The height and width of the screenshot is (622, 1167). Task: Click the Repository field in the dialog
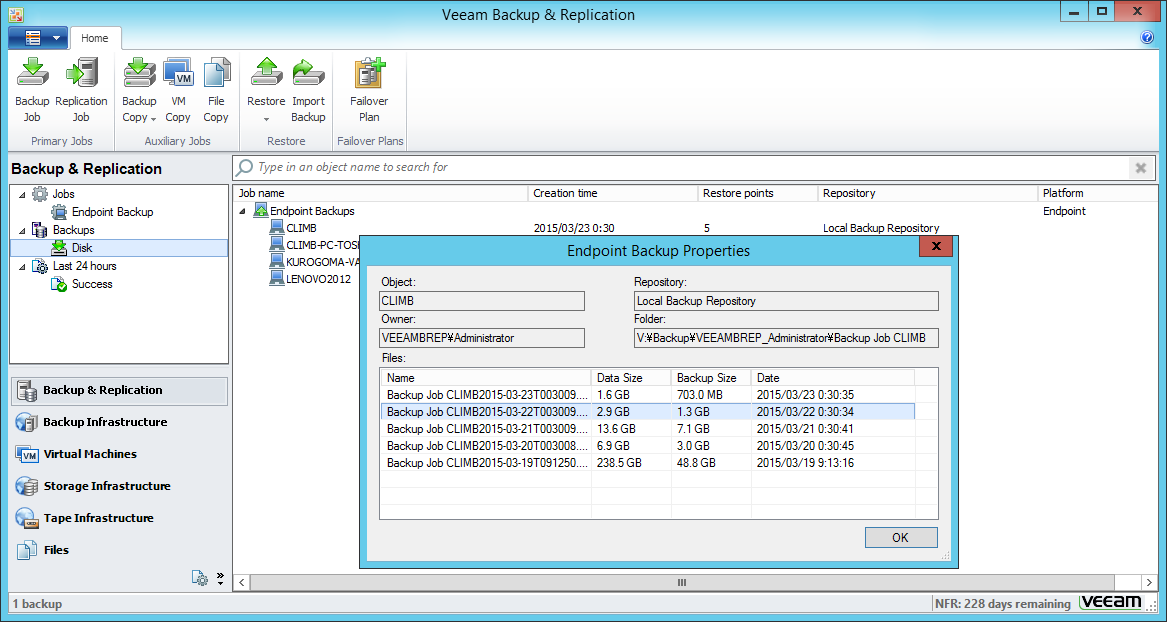[786, 301]
